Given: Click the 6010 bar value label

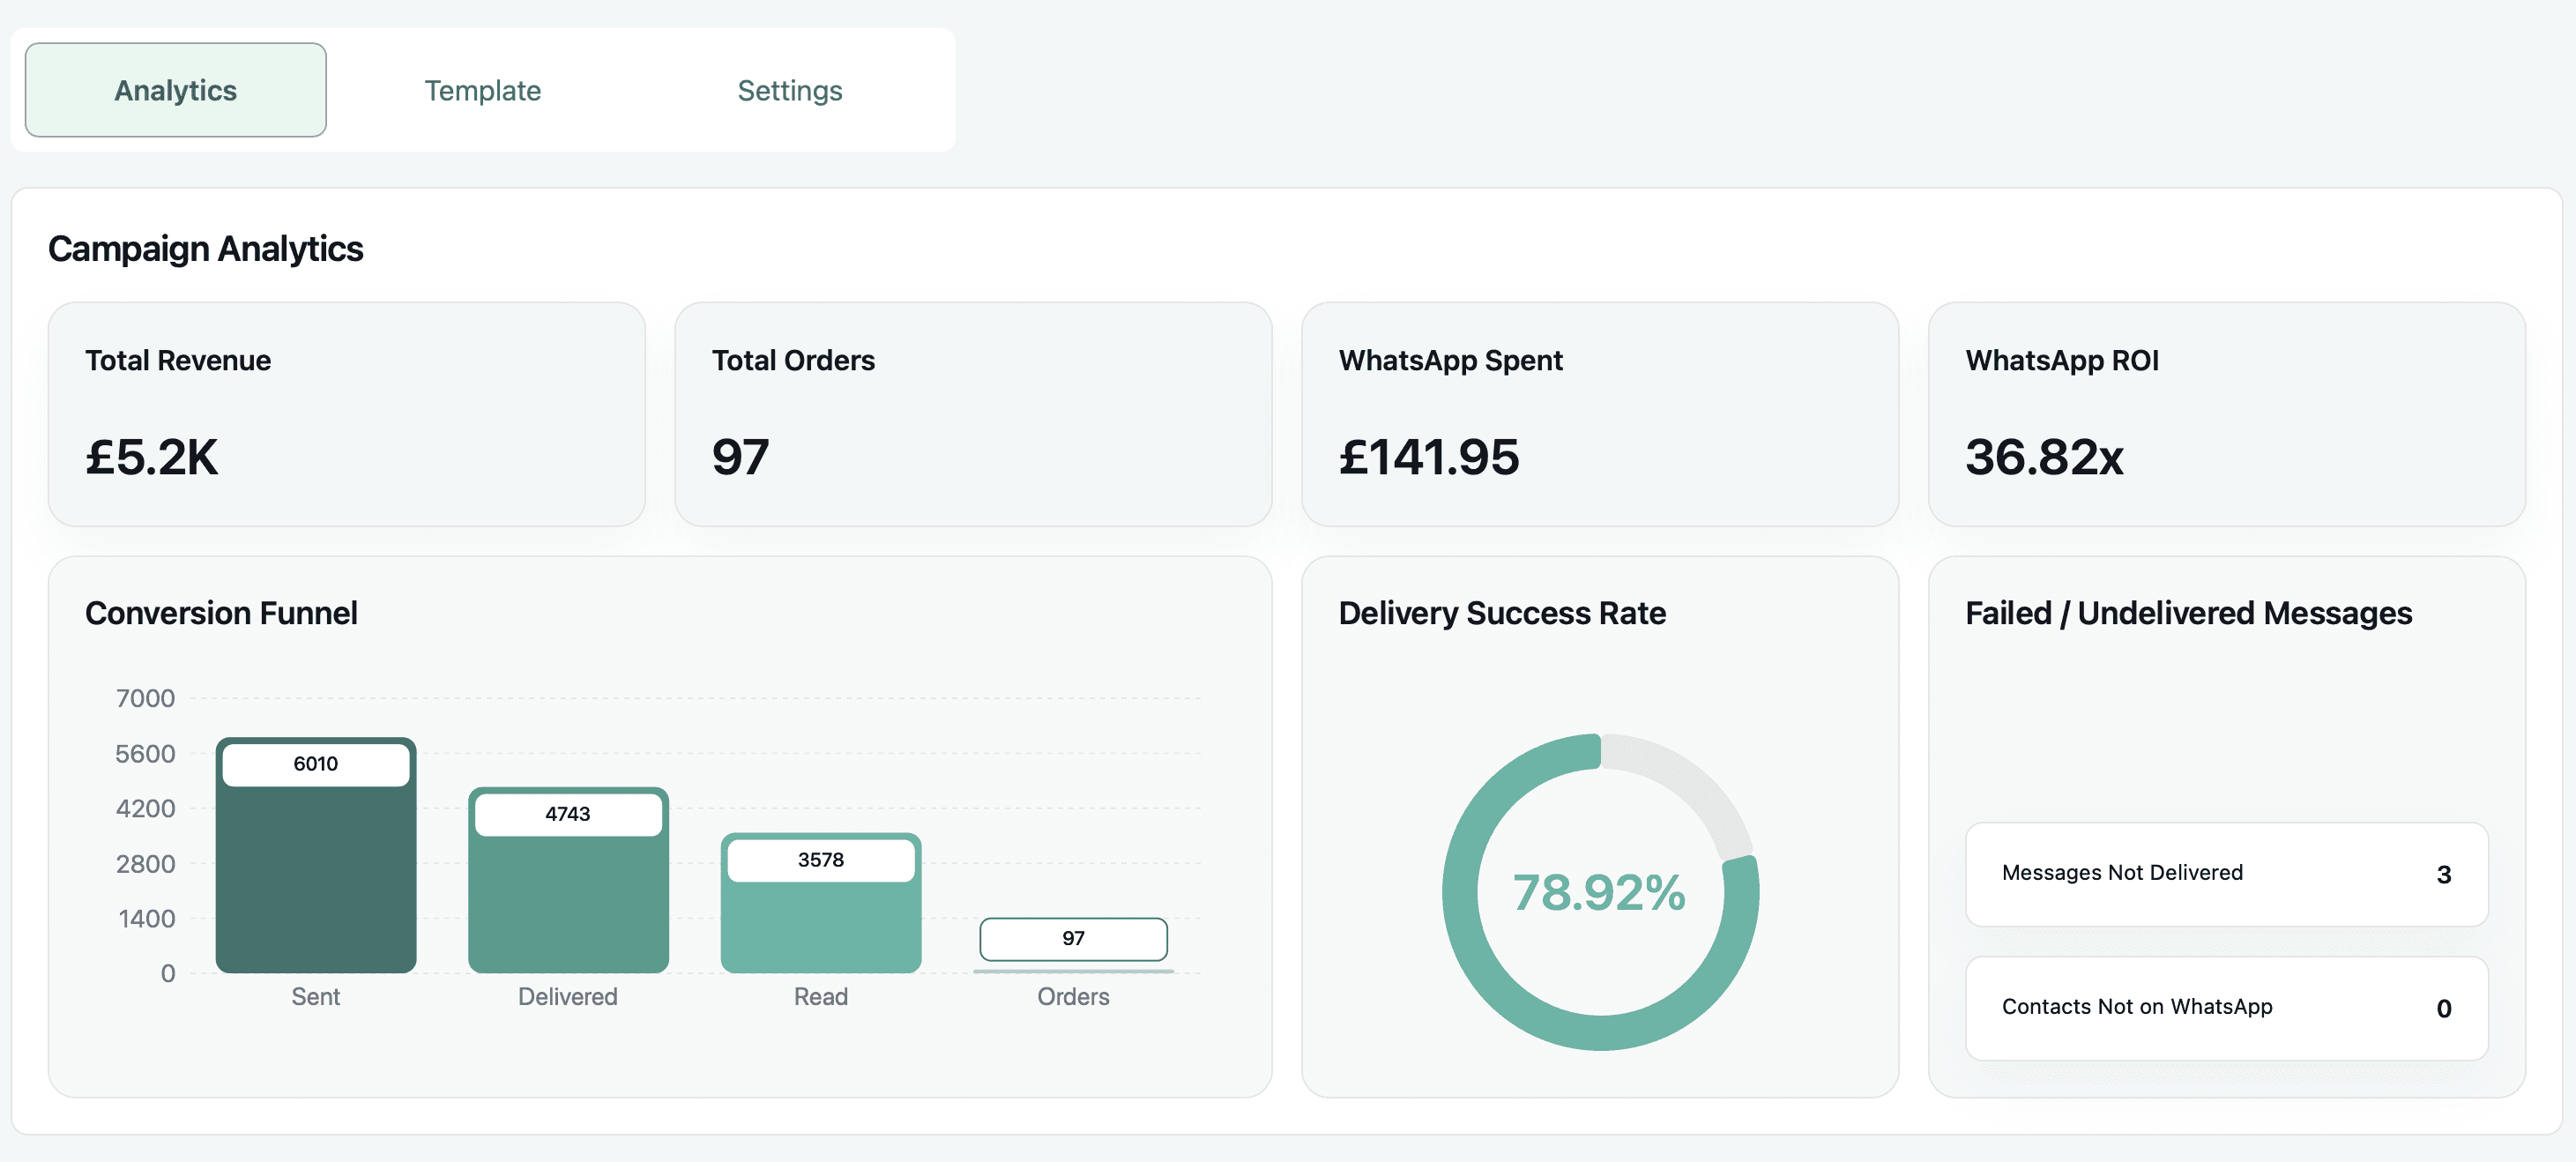Looking at the screenshot, I should [x=315, y=764].
